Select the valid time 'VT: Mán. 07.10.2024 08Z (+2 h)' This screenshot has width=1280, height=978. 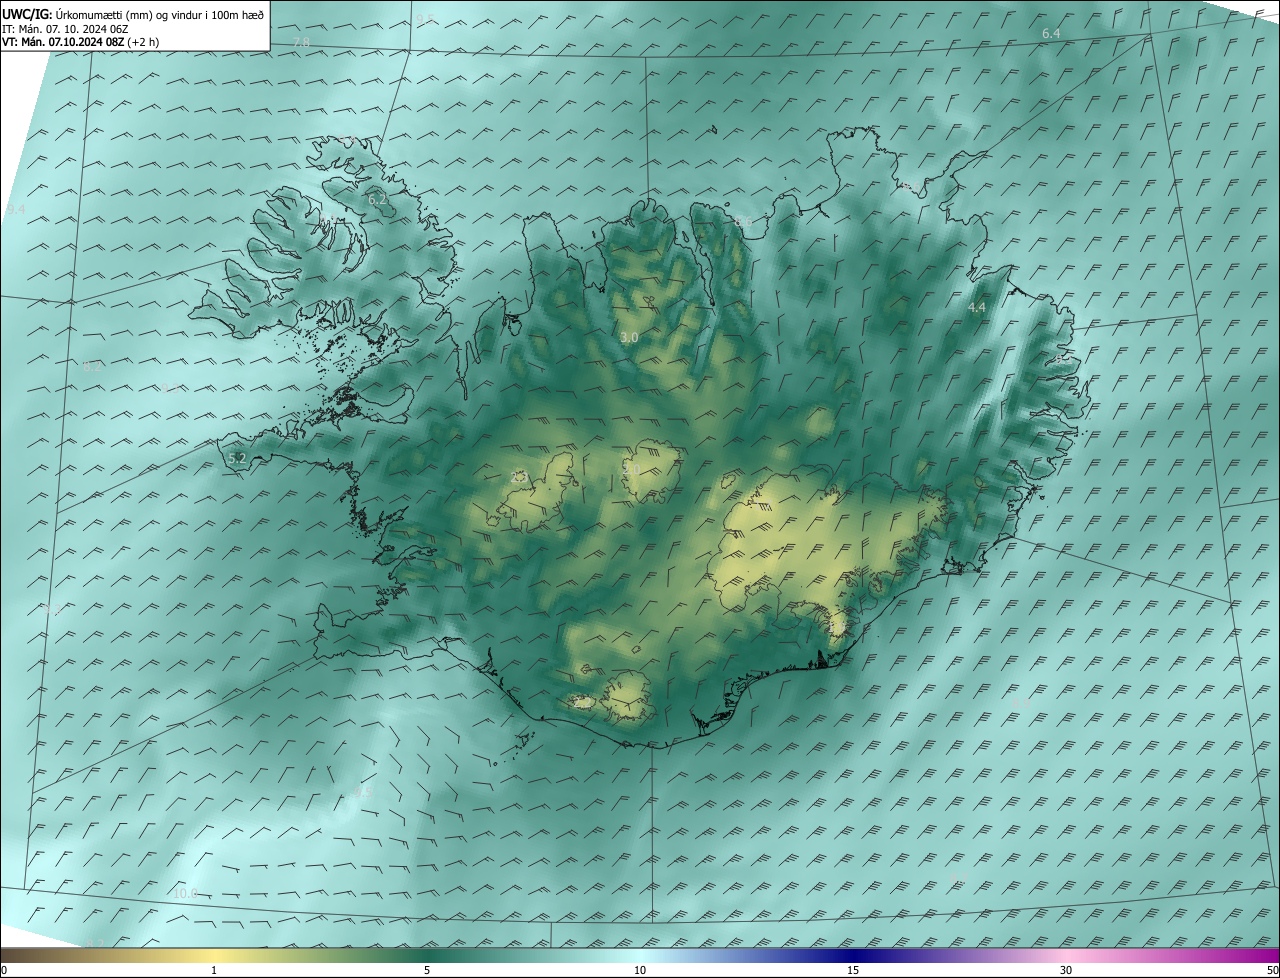pyautogui.click(x=80, y=42)
